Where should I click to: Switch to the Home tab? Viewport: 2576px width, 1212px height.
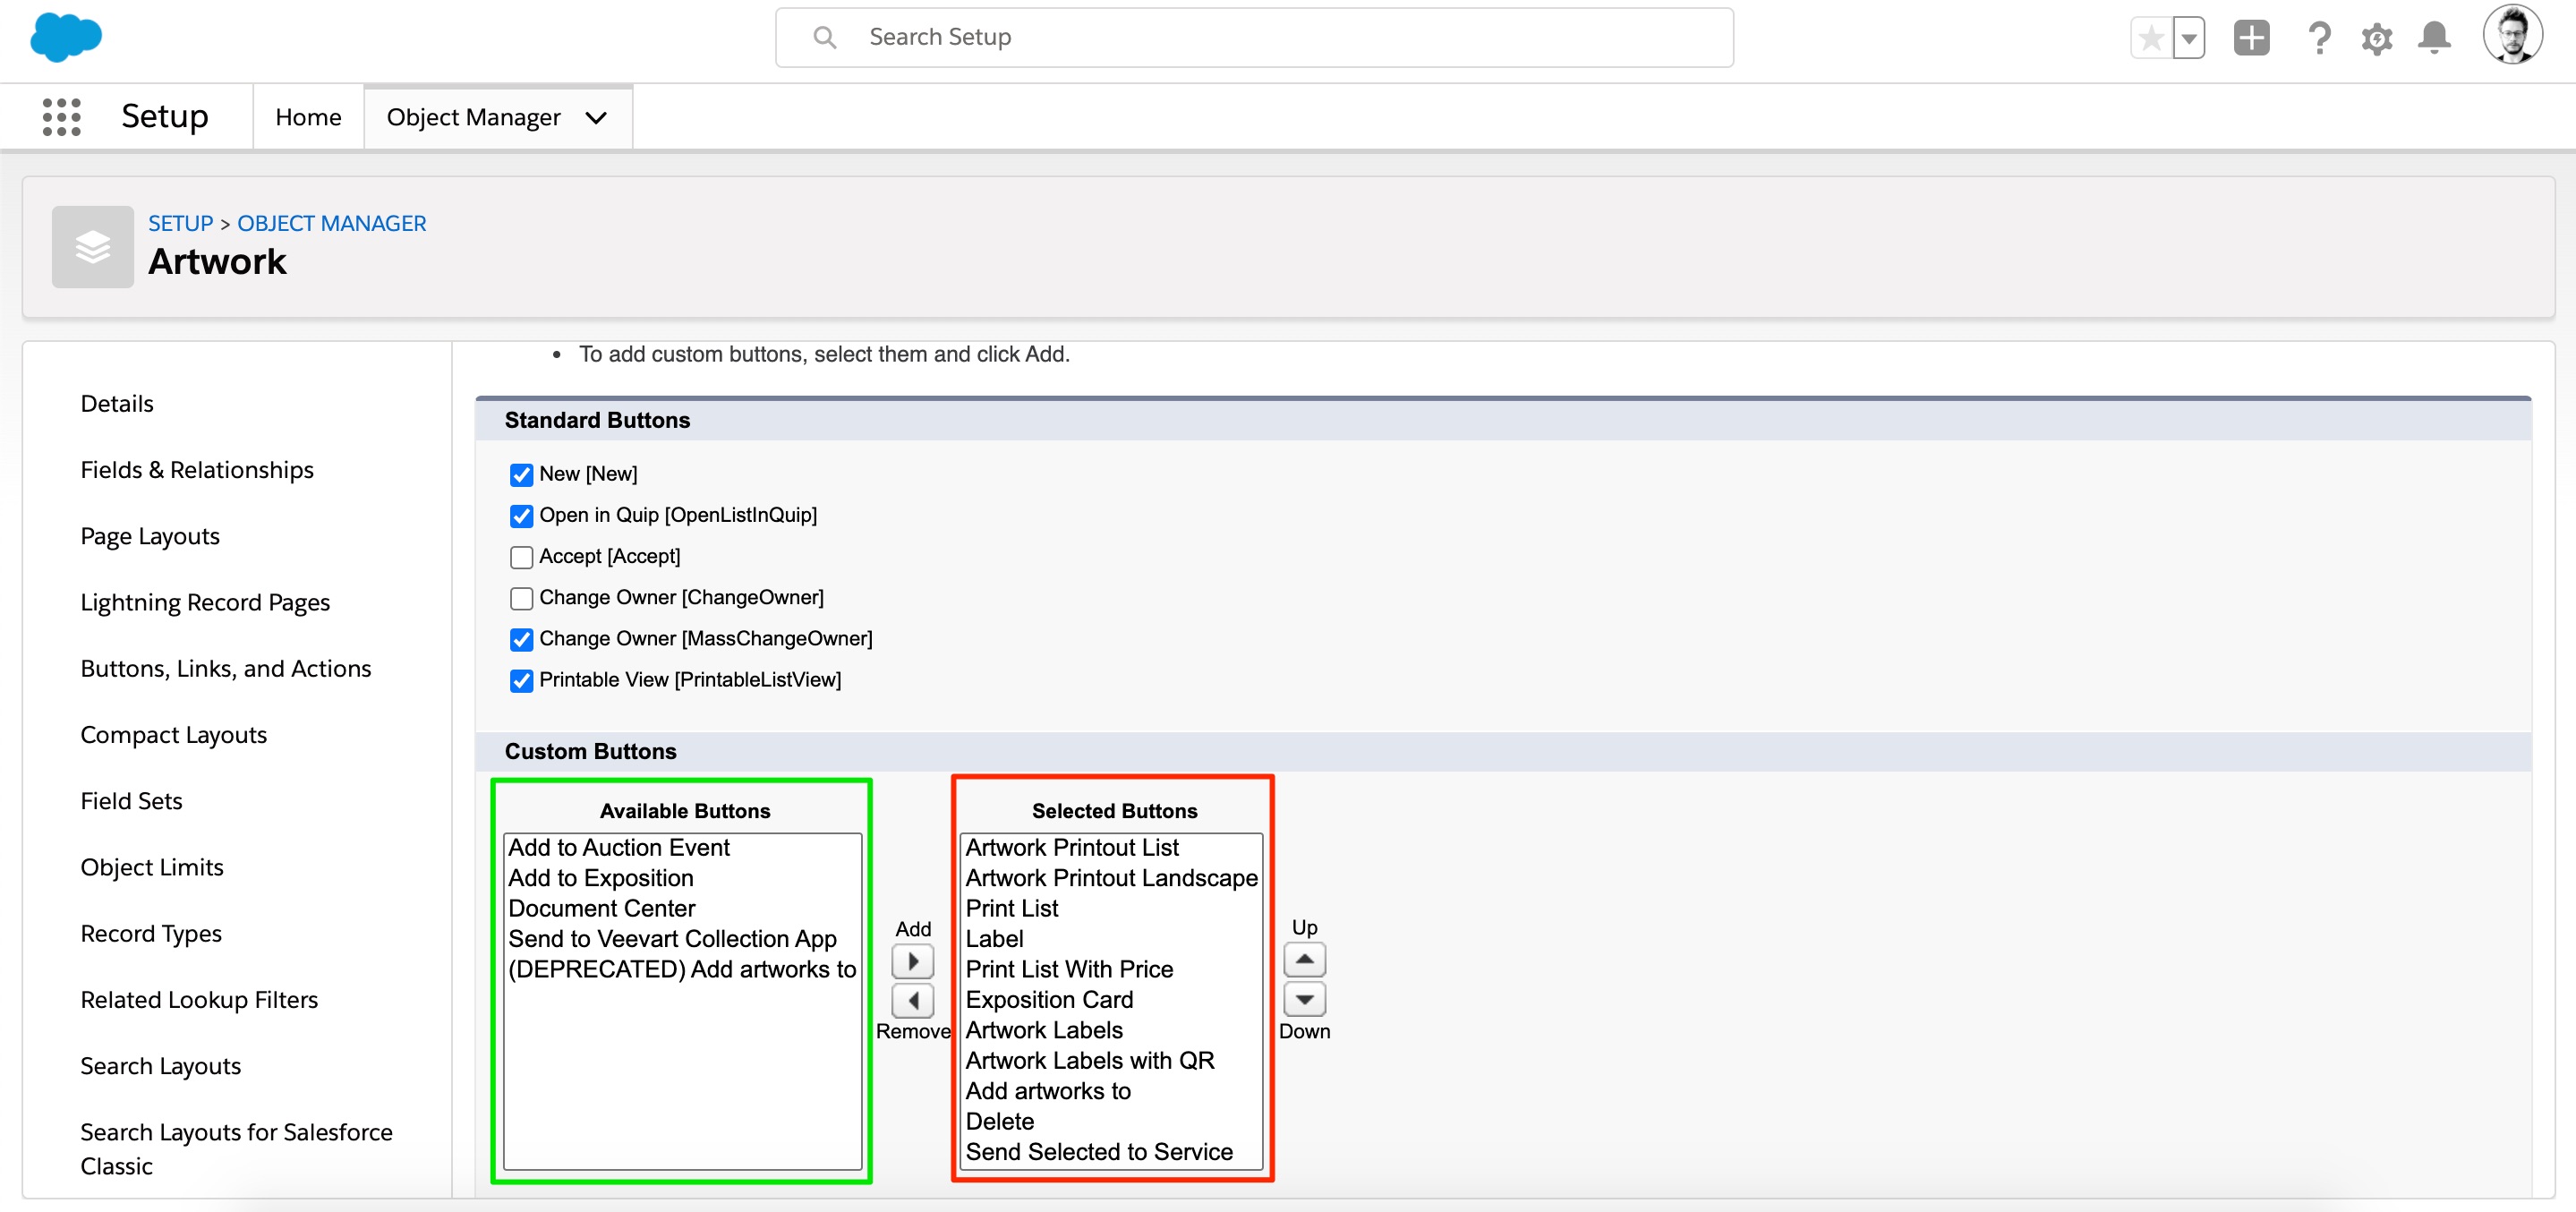pyautogui.click(x=308, y=116)
